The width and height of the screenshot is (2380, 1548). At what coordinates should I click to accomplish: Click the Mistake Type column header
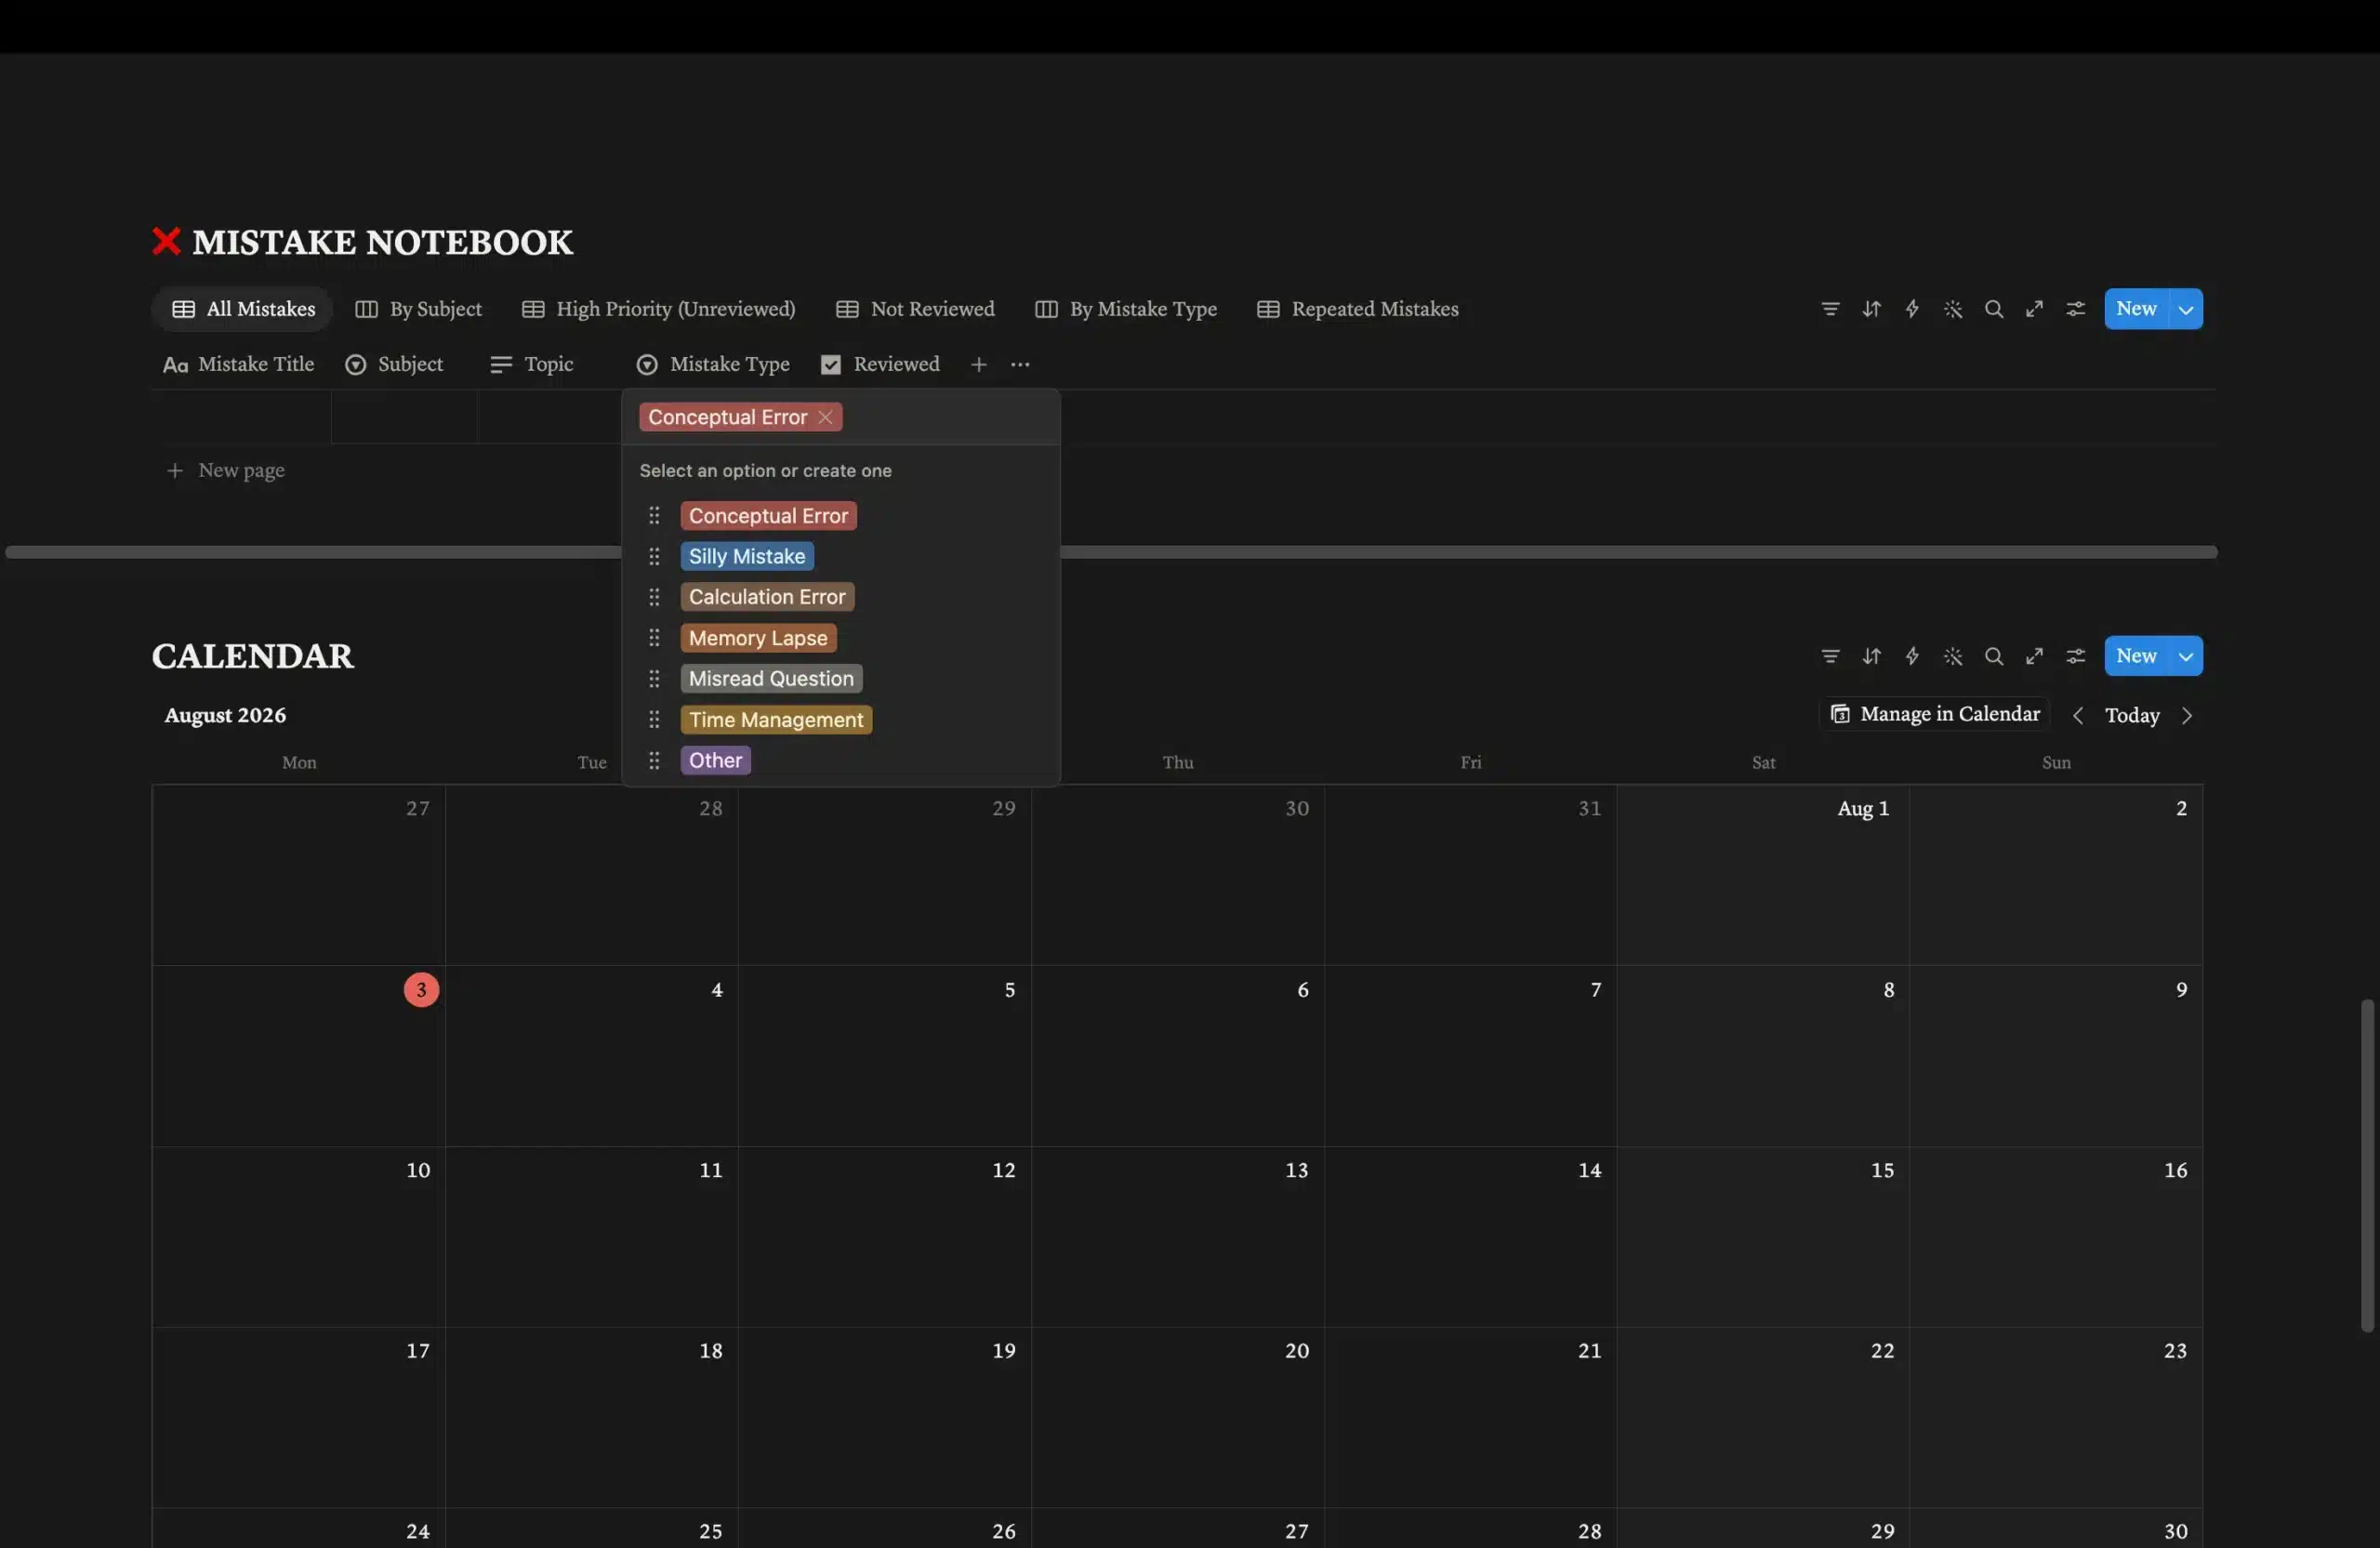coord(713,365)
